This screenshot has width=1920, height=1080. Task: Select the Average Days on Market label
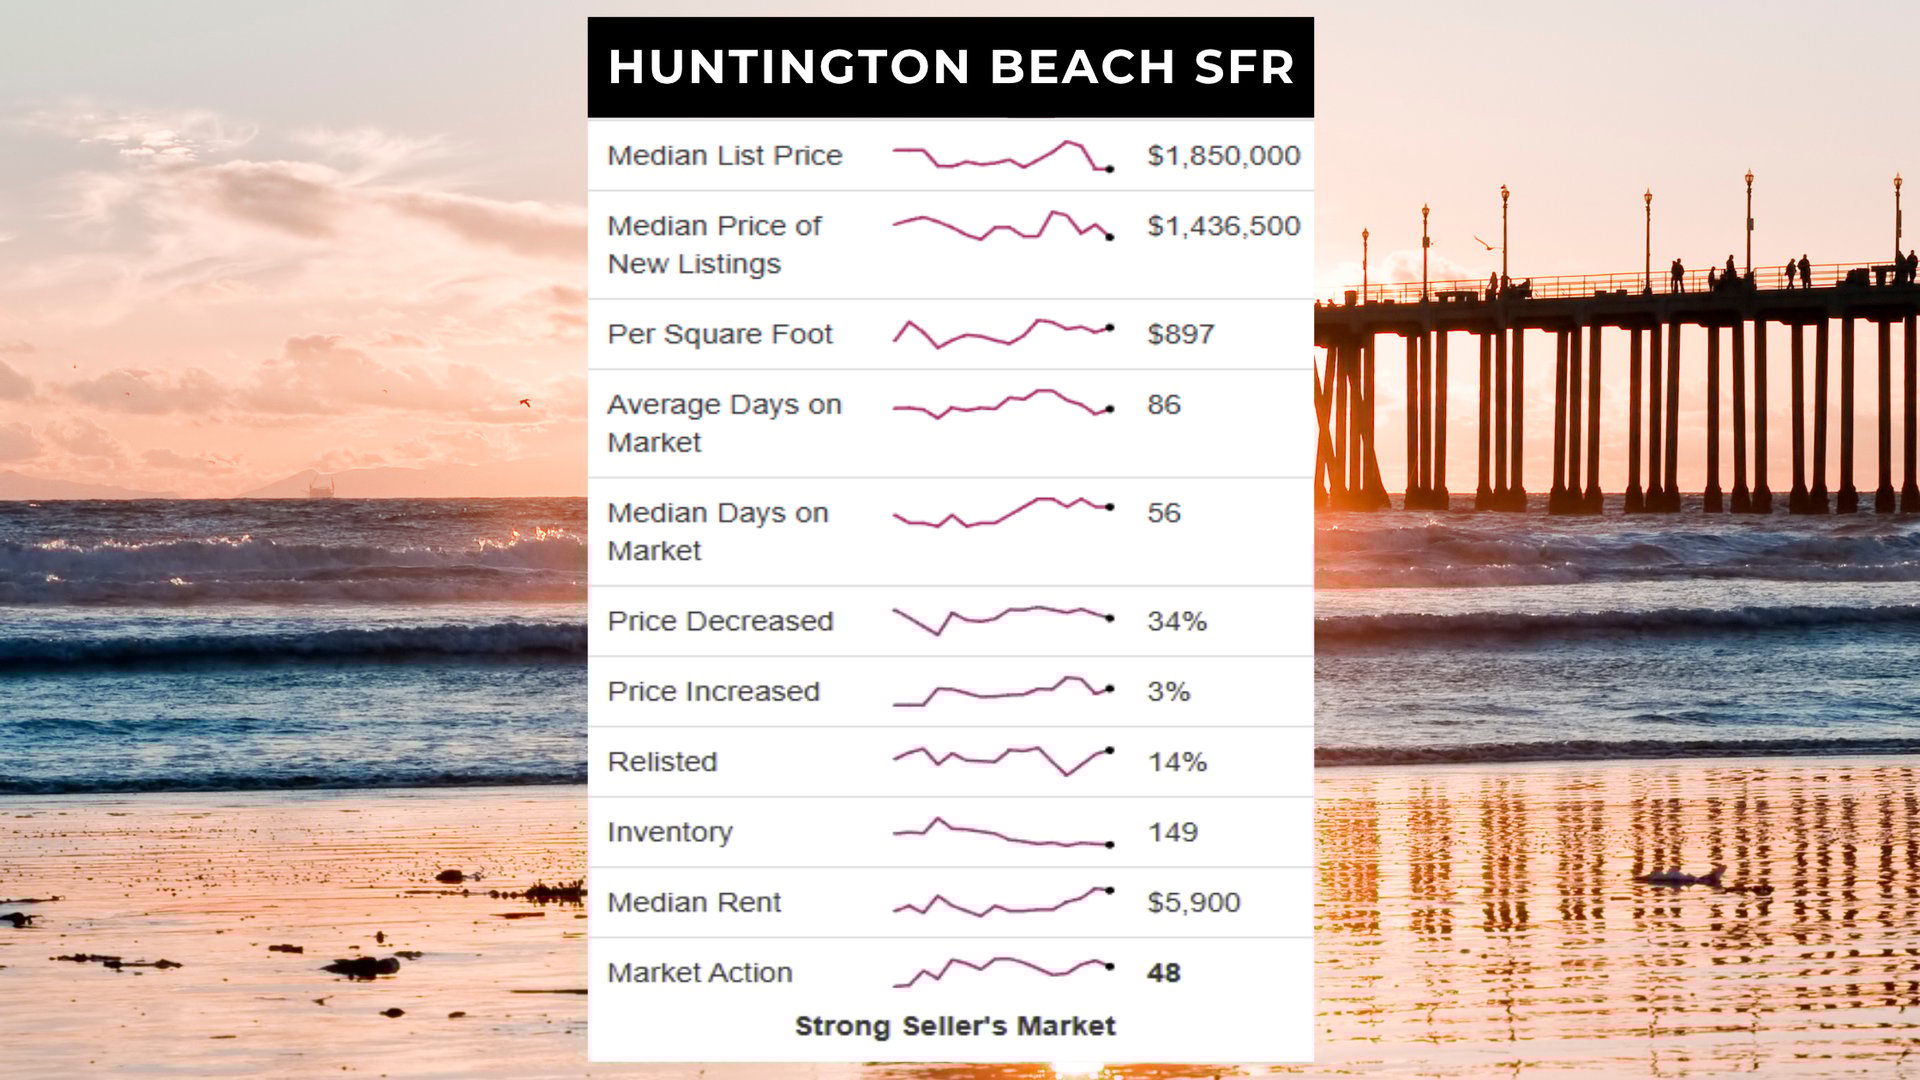point(724,423)
